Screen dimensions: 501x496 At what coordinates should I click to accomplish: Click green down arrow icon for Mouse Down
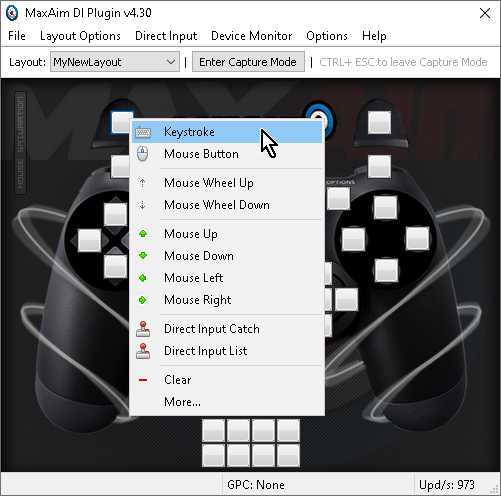click(143, 256)
